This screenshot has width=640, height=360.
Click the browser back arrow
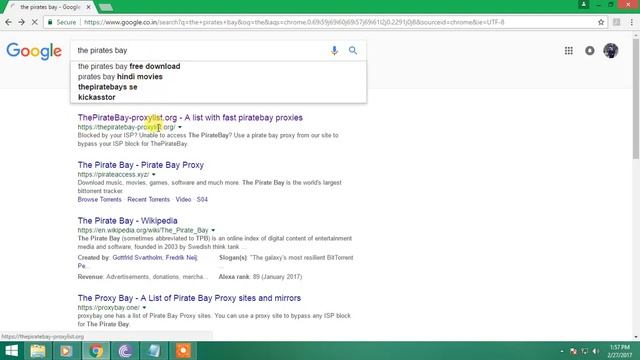[9, 22]
